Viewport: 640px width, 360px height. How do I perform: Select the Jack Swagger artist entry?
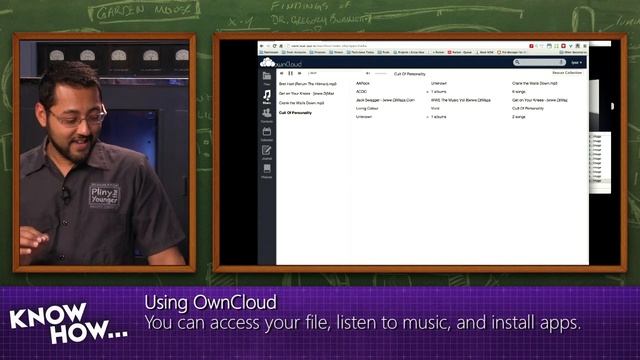pos(385,100)
